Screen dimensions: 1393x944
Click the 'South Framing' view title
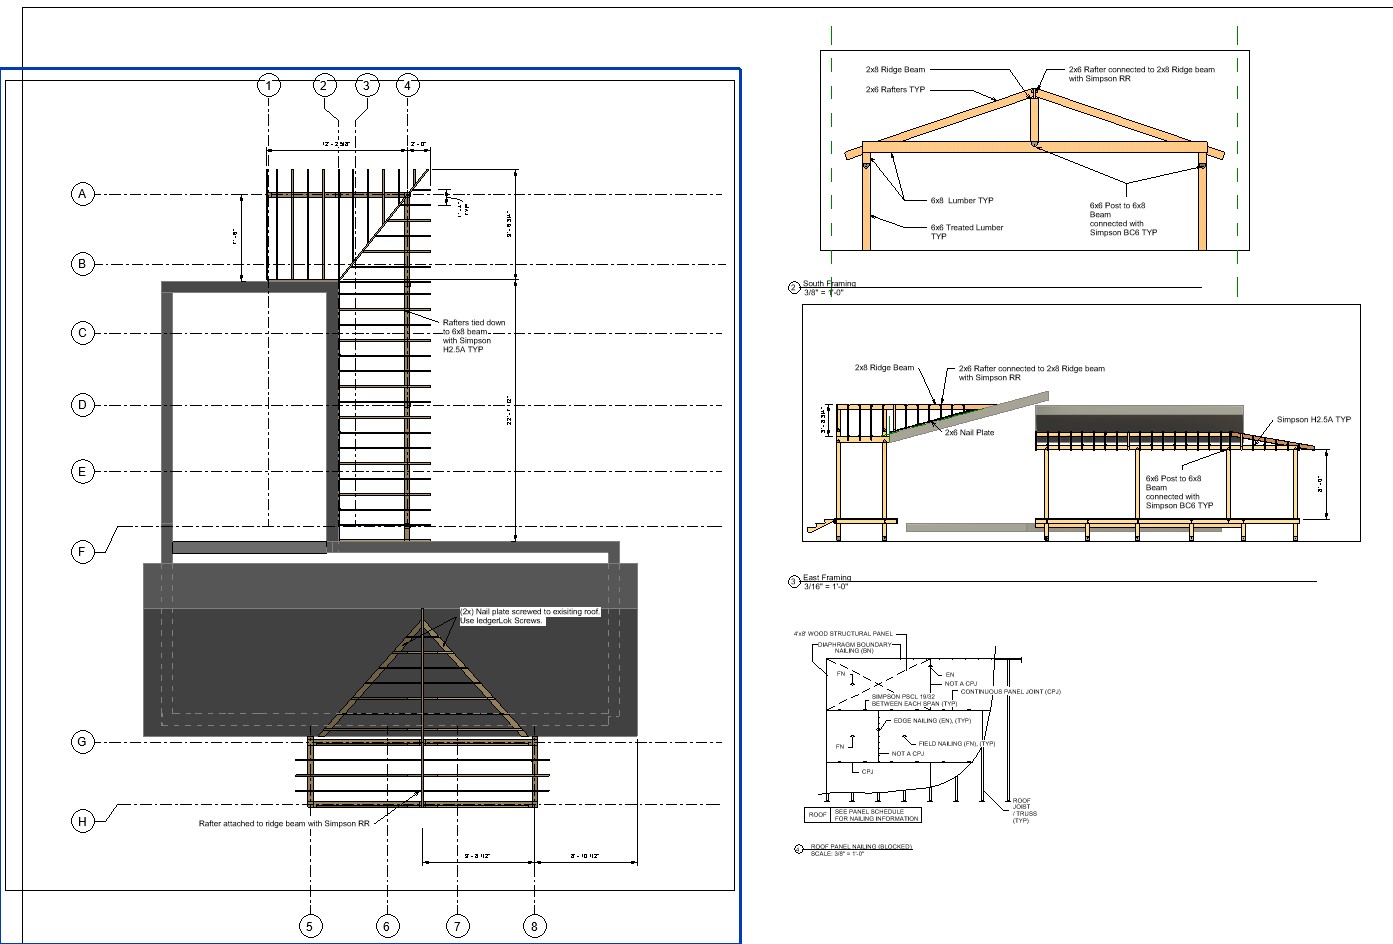pyautogui.click(x=829, y=284)
